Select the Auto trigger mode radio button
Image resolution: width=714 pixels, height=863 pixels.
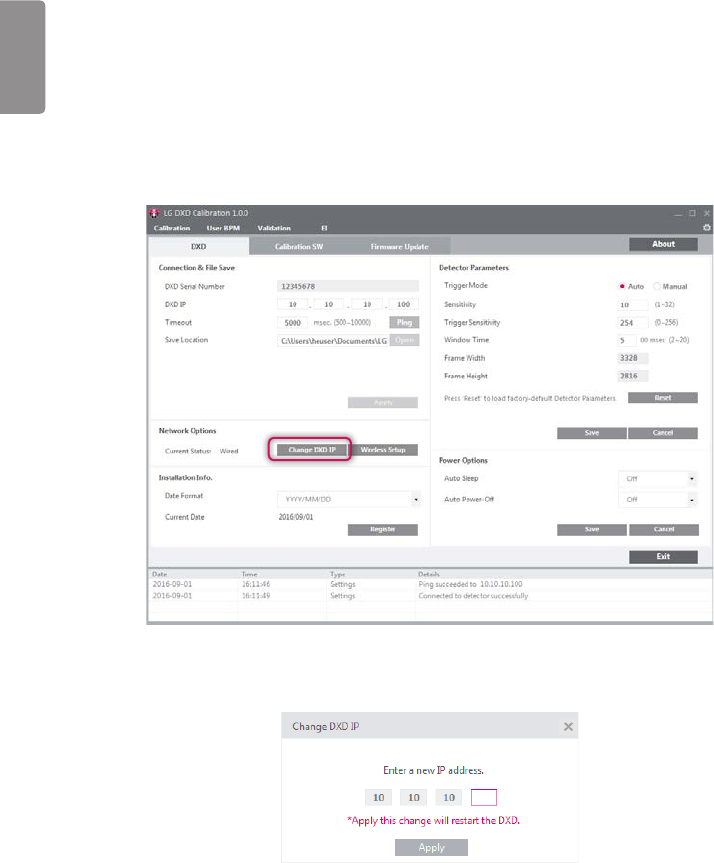pos(622,286)
